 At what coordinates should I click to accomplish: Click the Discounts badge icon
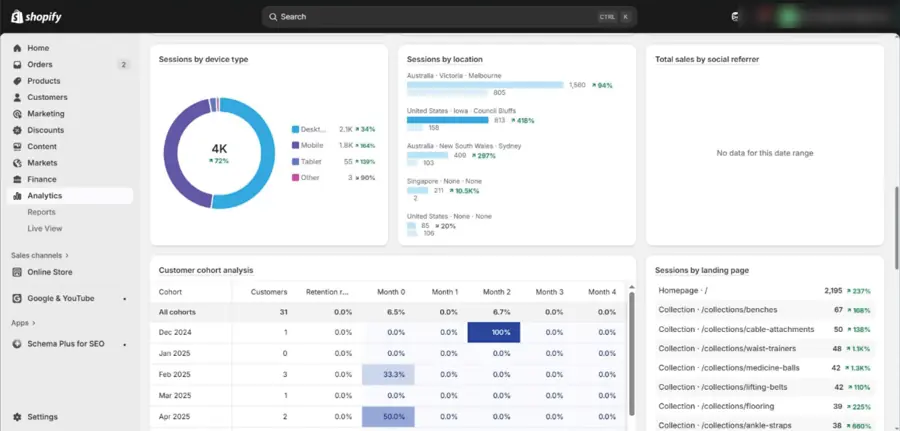[17, 130]
